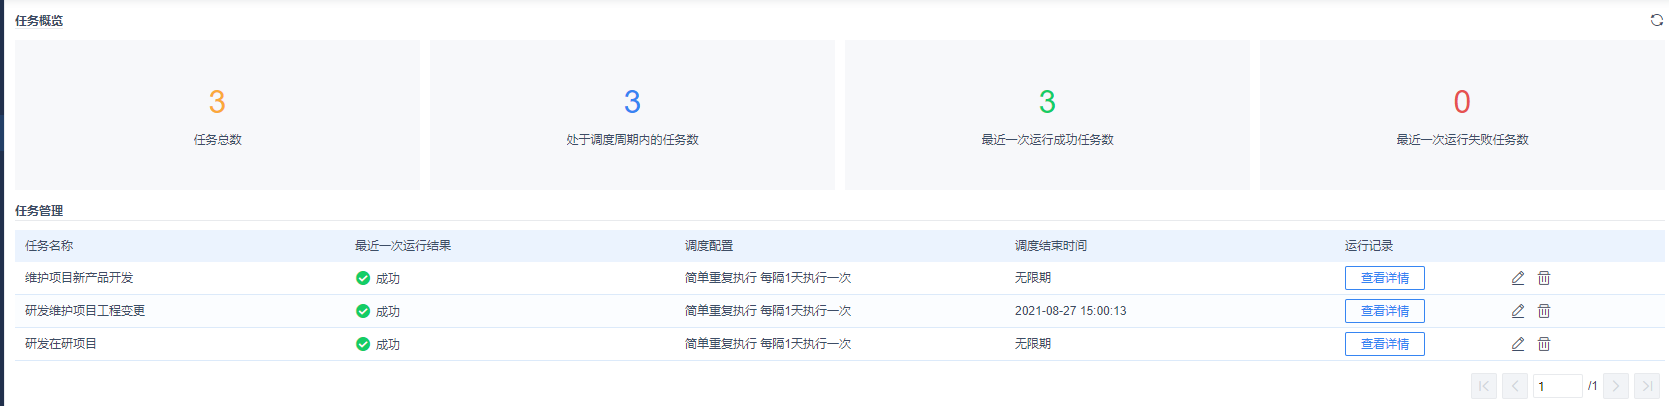Edit the 研发在研项目 task
This screenshot has width=1669, height=406.
click(1518, 344)
